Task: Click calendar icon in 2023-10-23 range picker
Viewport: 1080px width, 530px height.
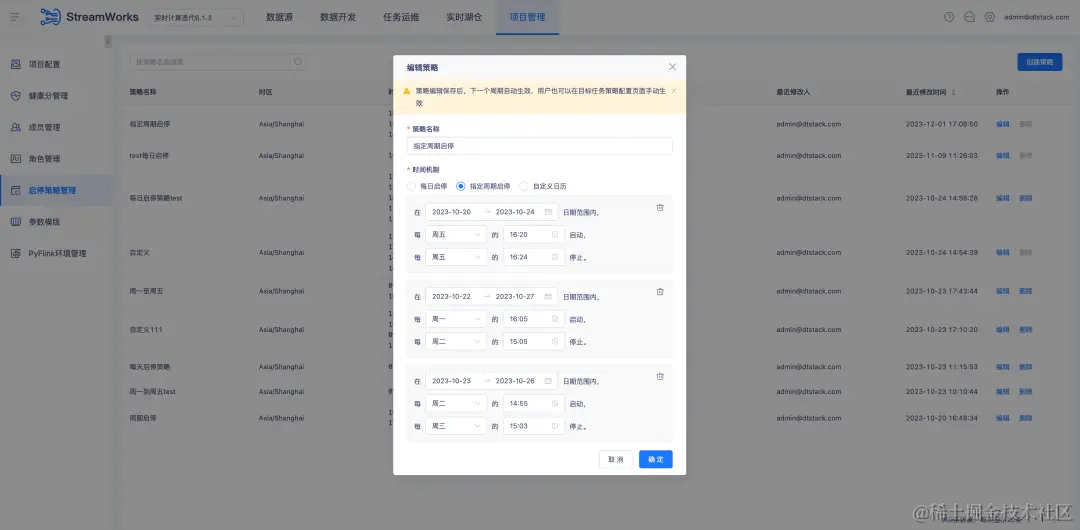Action: coord(548,381)
